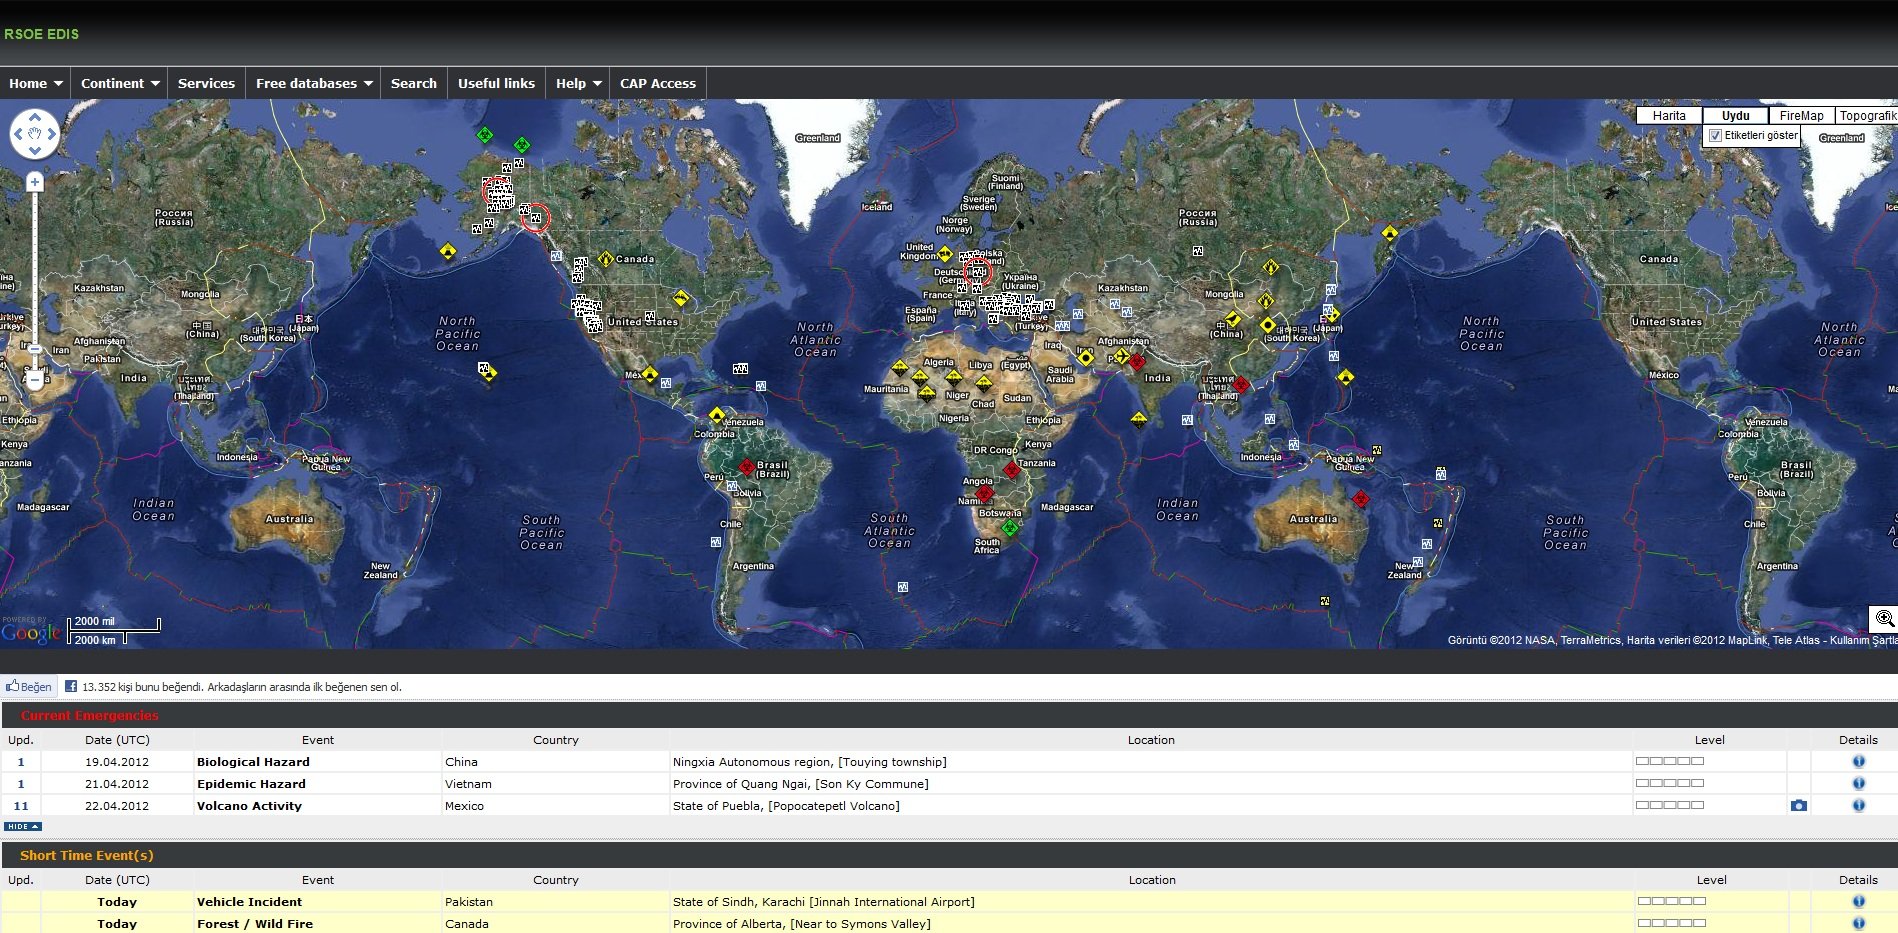Click the Facebook Beğen like button
Viewport: 1898px width, 933px height.
tap(28, 687)
